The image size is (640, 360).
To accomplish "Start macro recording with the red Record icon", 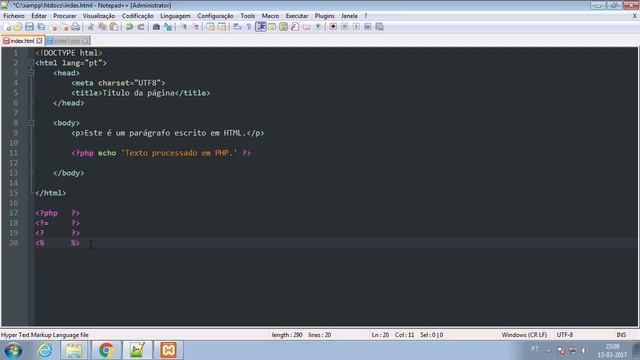I will [x=333, y=27].
